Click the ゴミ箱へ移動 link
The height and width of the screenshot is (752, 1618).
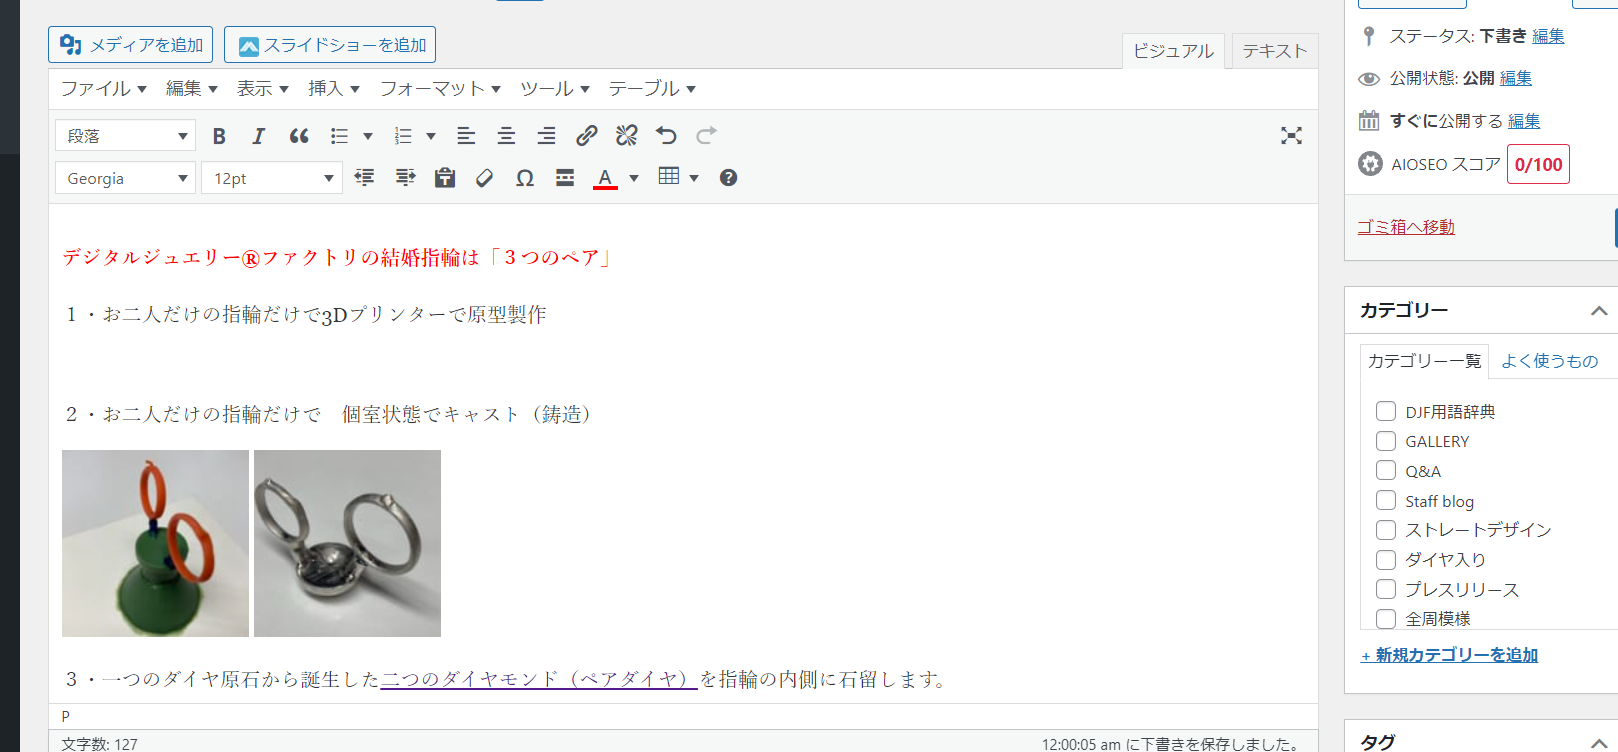(1406, 227)
